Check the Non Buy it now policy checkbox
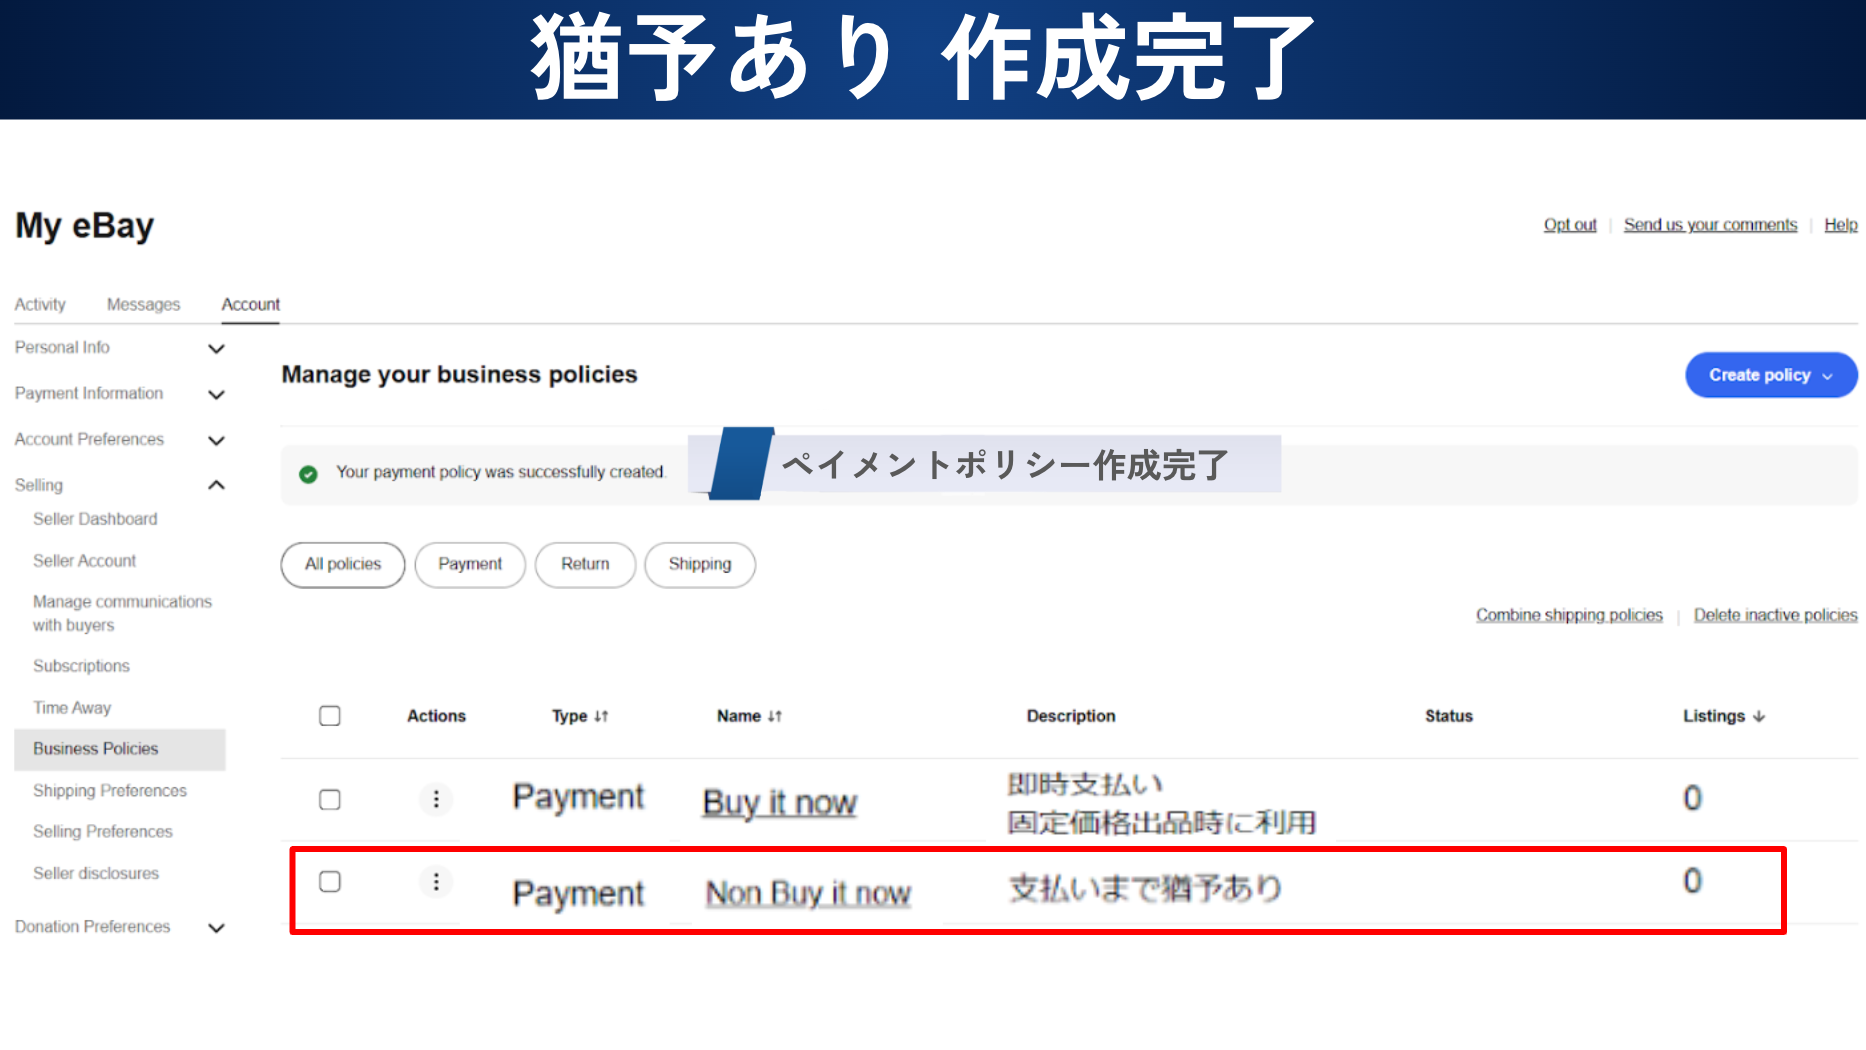This screenshot has height=1050, width=1866. point(330,882)
